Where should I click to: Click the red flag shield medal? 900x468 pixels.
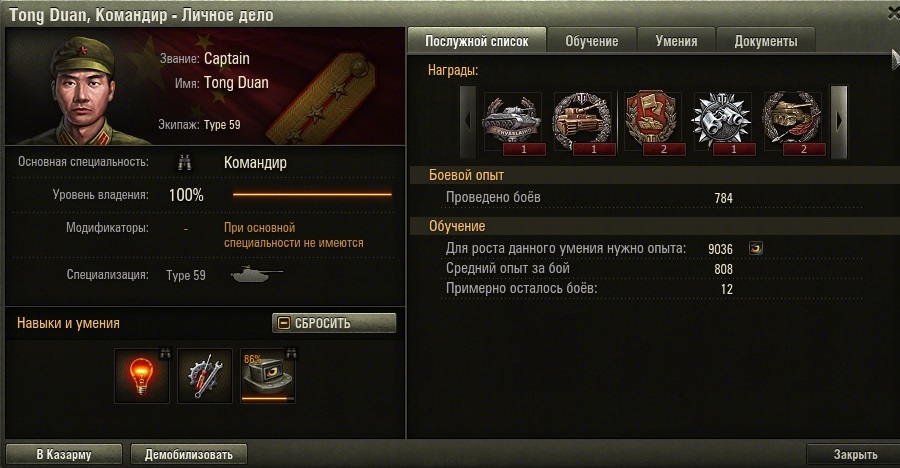tap(653, 123)
